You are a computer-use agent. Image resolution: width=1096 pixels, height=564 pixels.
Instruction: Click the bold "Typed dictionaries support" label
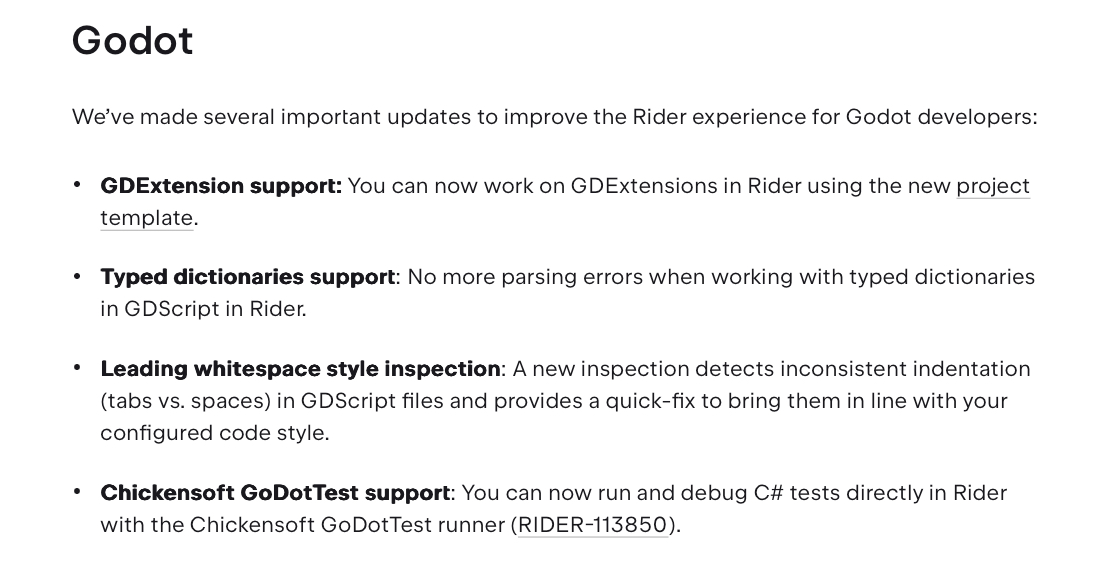pos(247,277)
